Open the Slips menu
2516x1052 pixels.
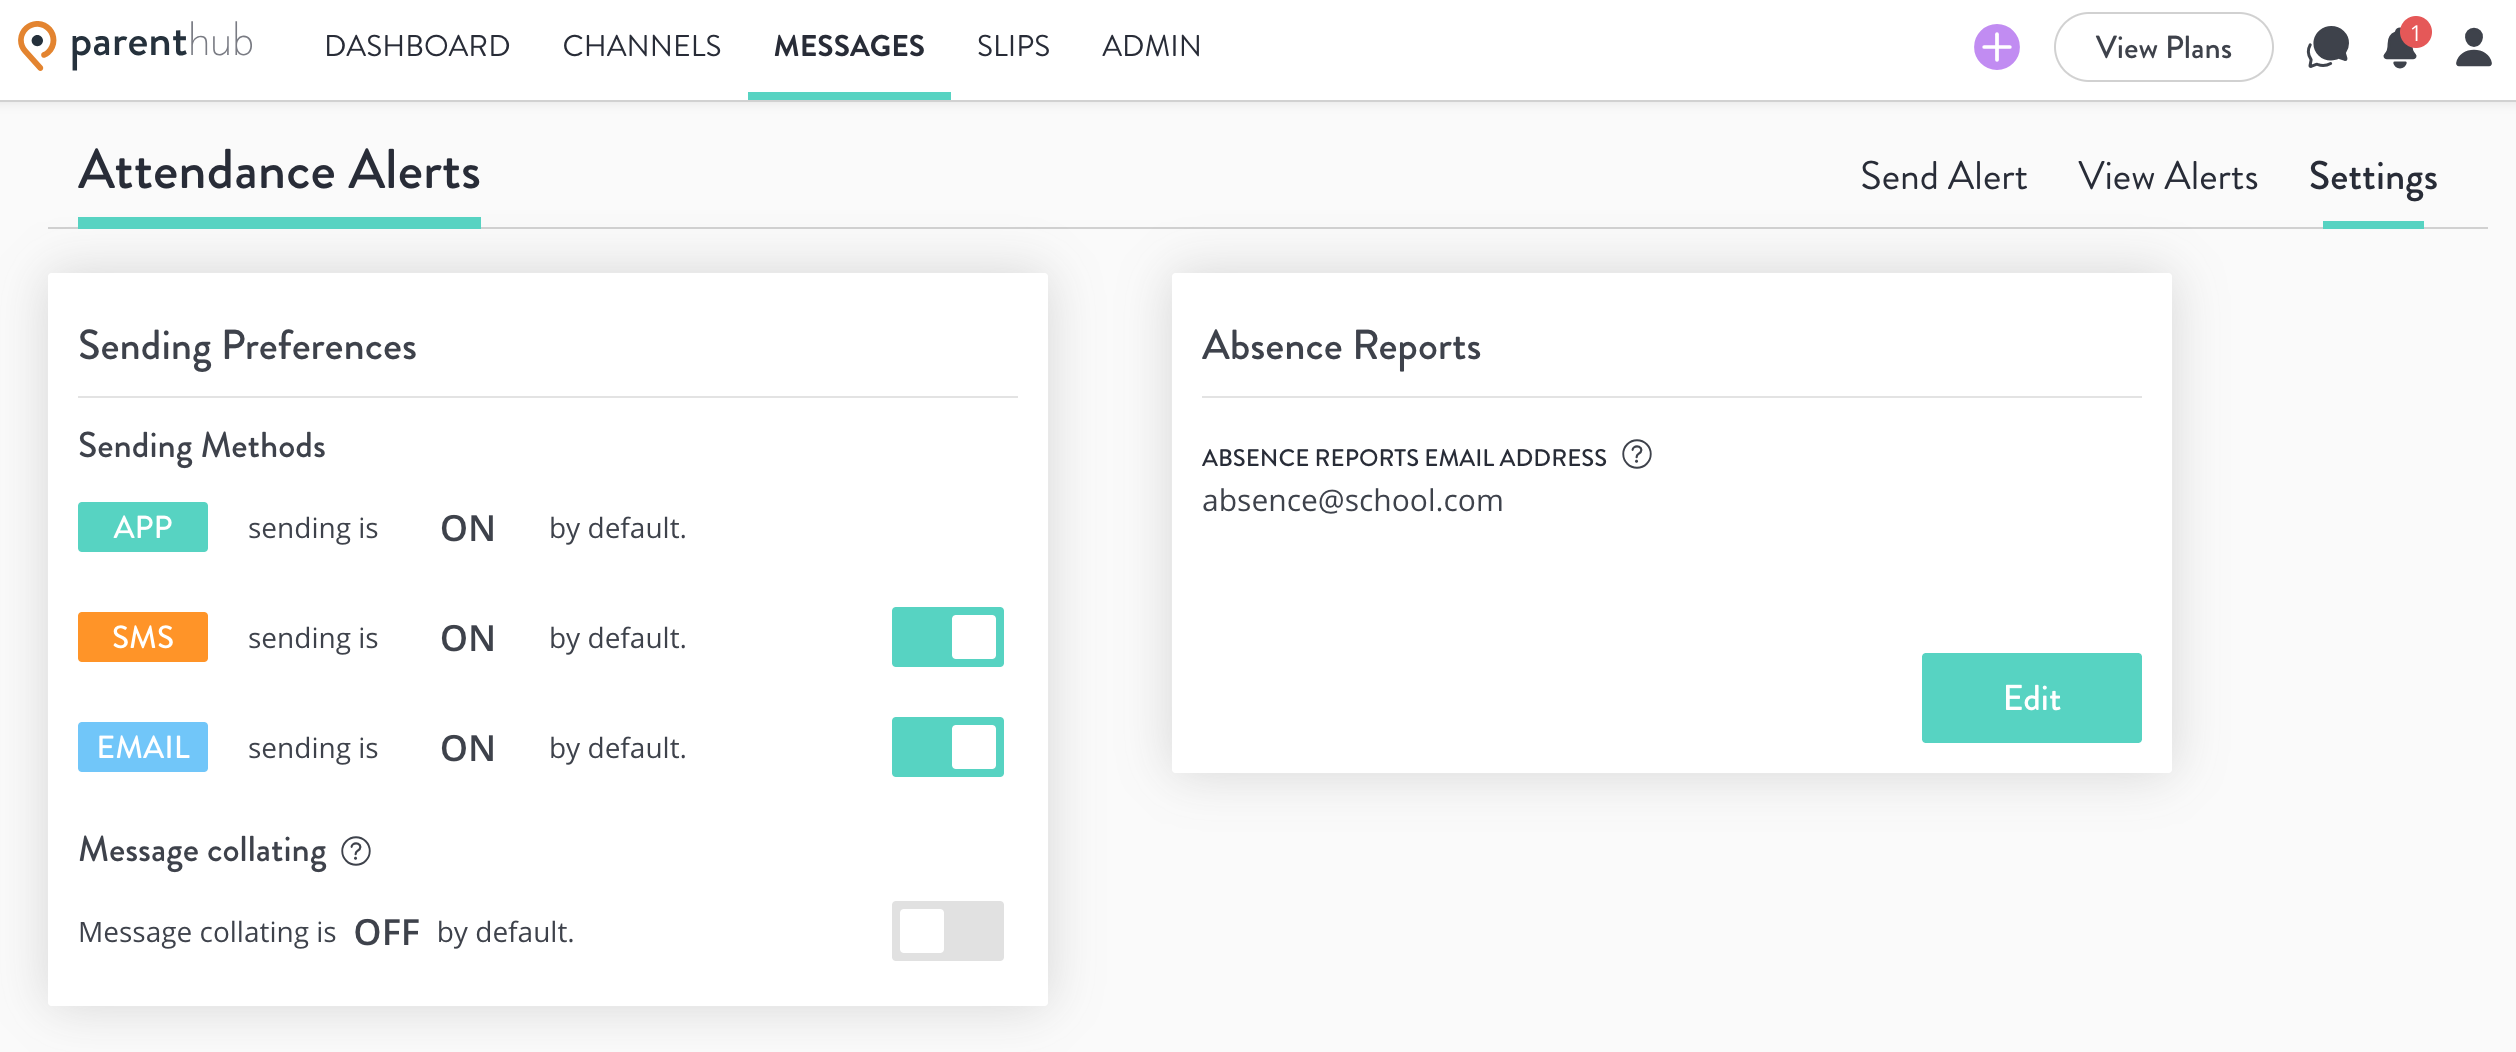click(1013, 46)
